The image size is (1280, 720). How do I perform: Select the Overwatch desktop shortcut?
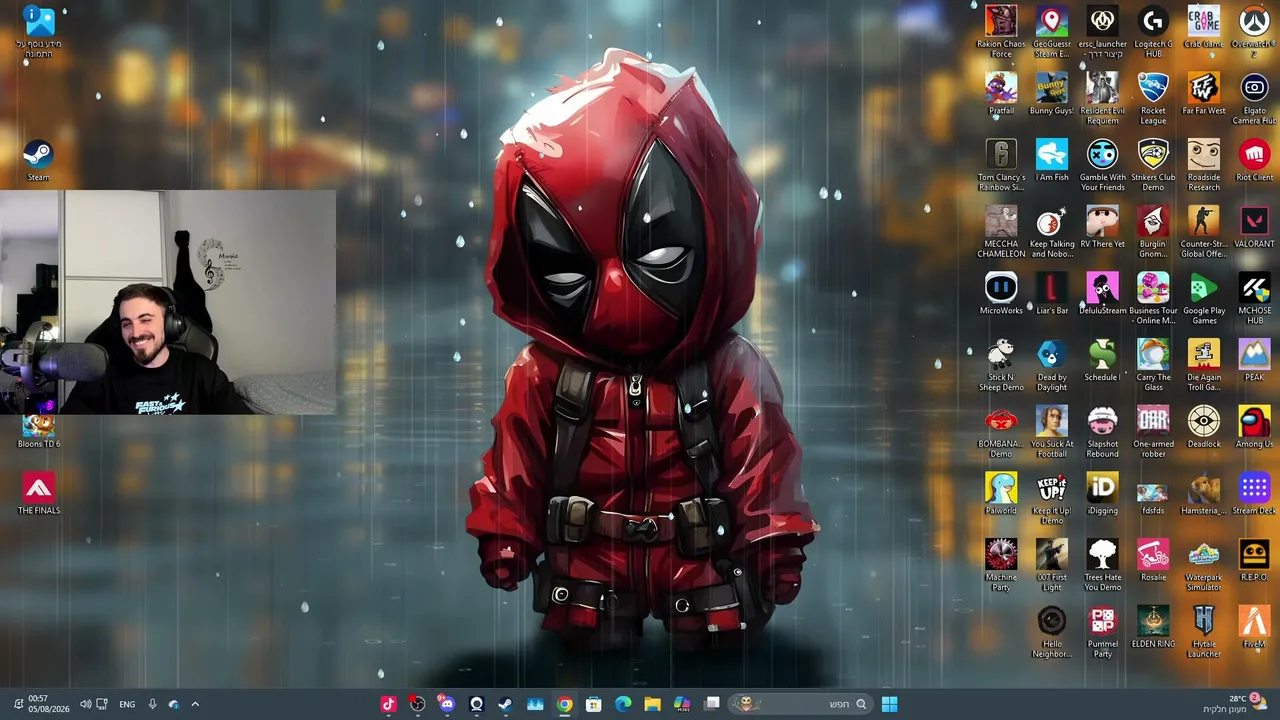tap(1254, 32)
